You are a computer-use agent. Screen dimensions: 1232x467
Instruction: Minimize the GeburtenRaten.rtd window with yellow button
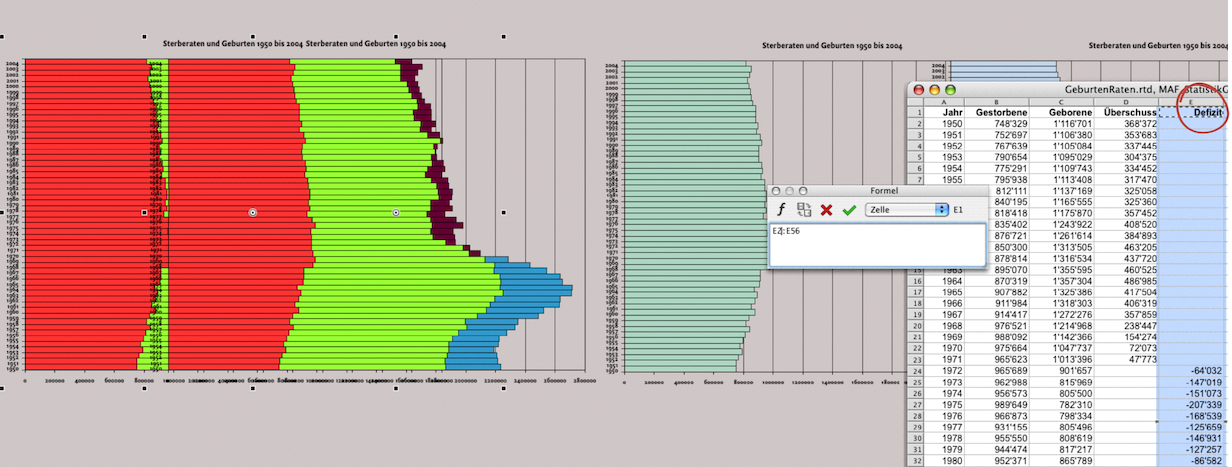(934, 90)
